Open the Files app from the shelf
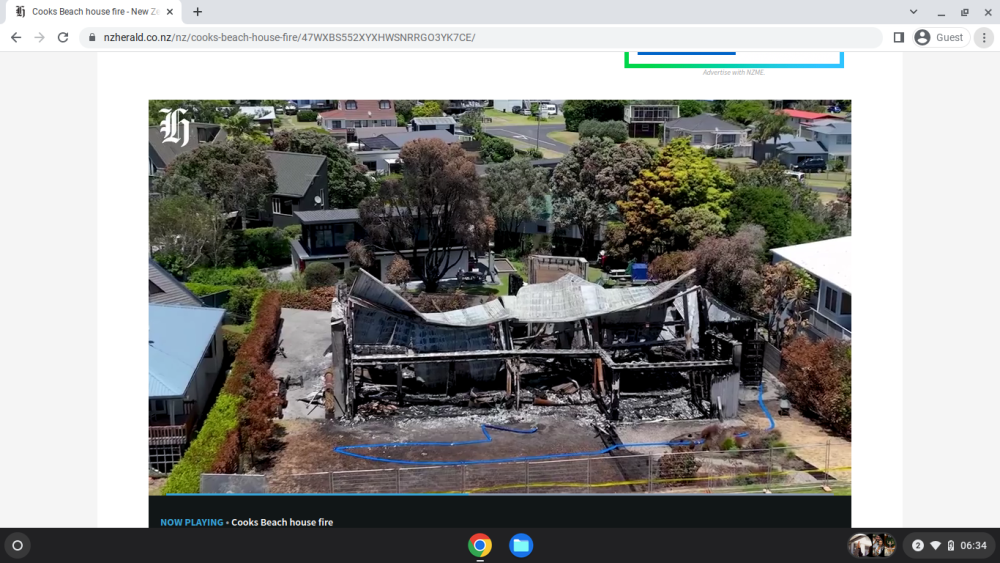This screenshot has width=1000, height=563. 521,546
